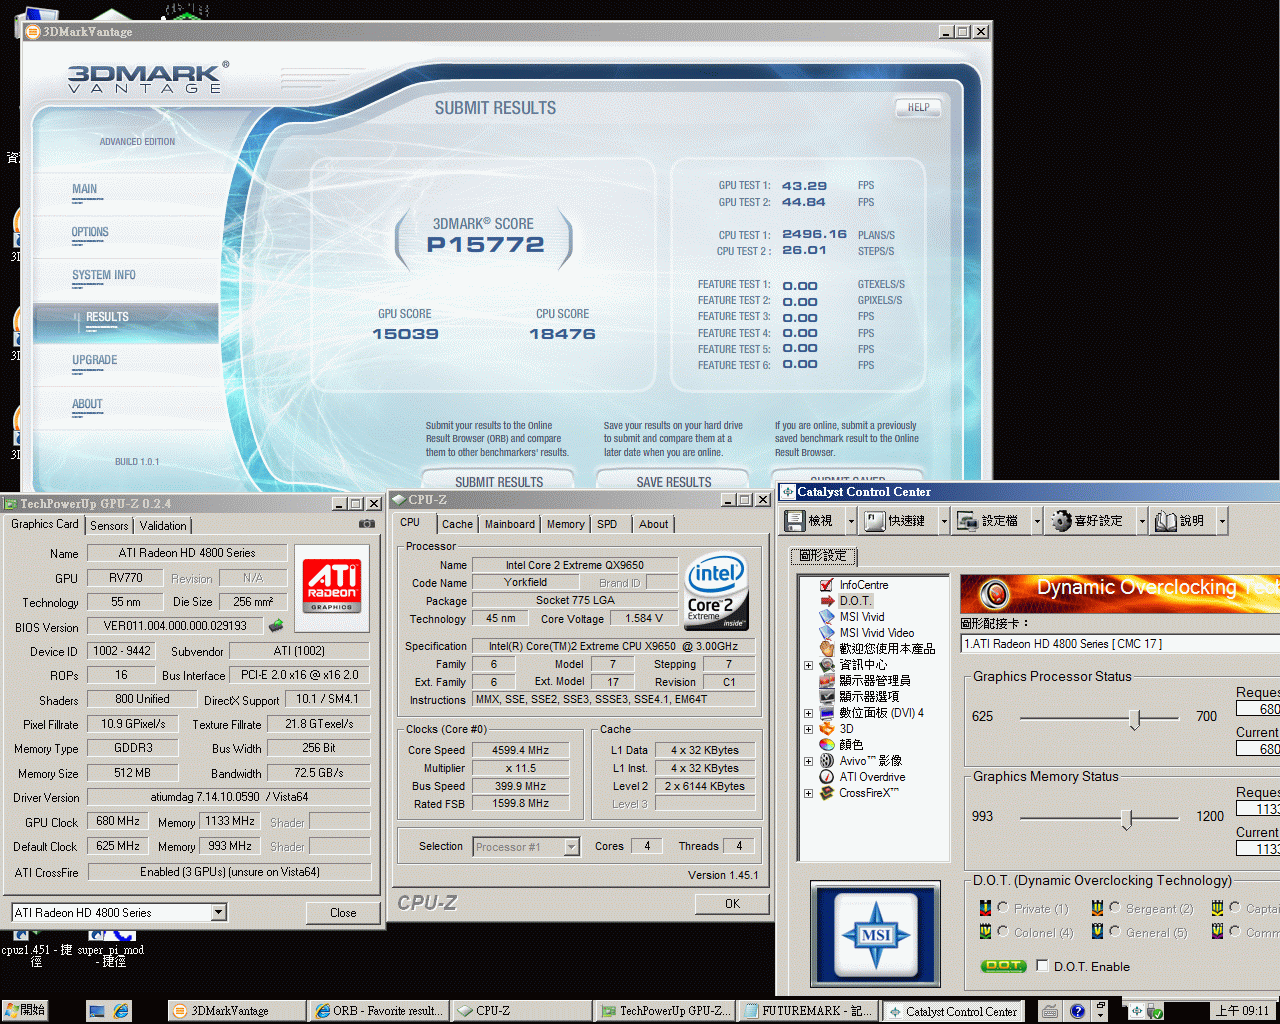Open the GPU-Z card selection dropdown
Image resolution: width=1280 pixels, height=1024 pixels.
pyautogui.click(x=218, y=912)
